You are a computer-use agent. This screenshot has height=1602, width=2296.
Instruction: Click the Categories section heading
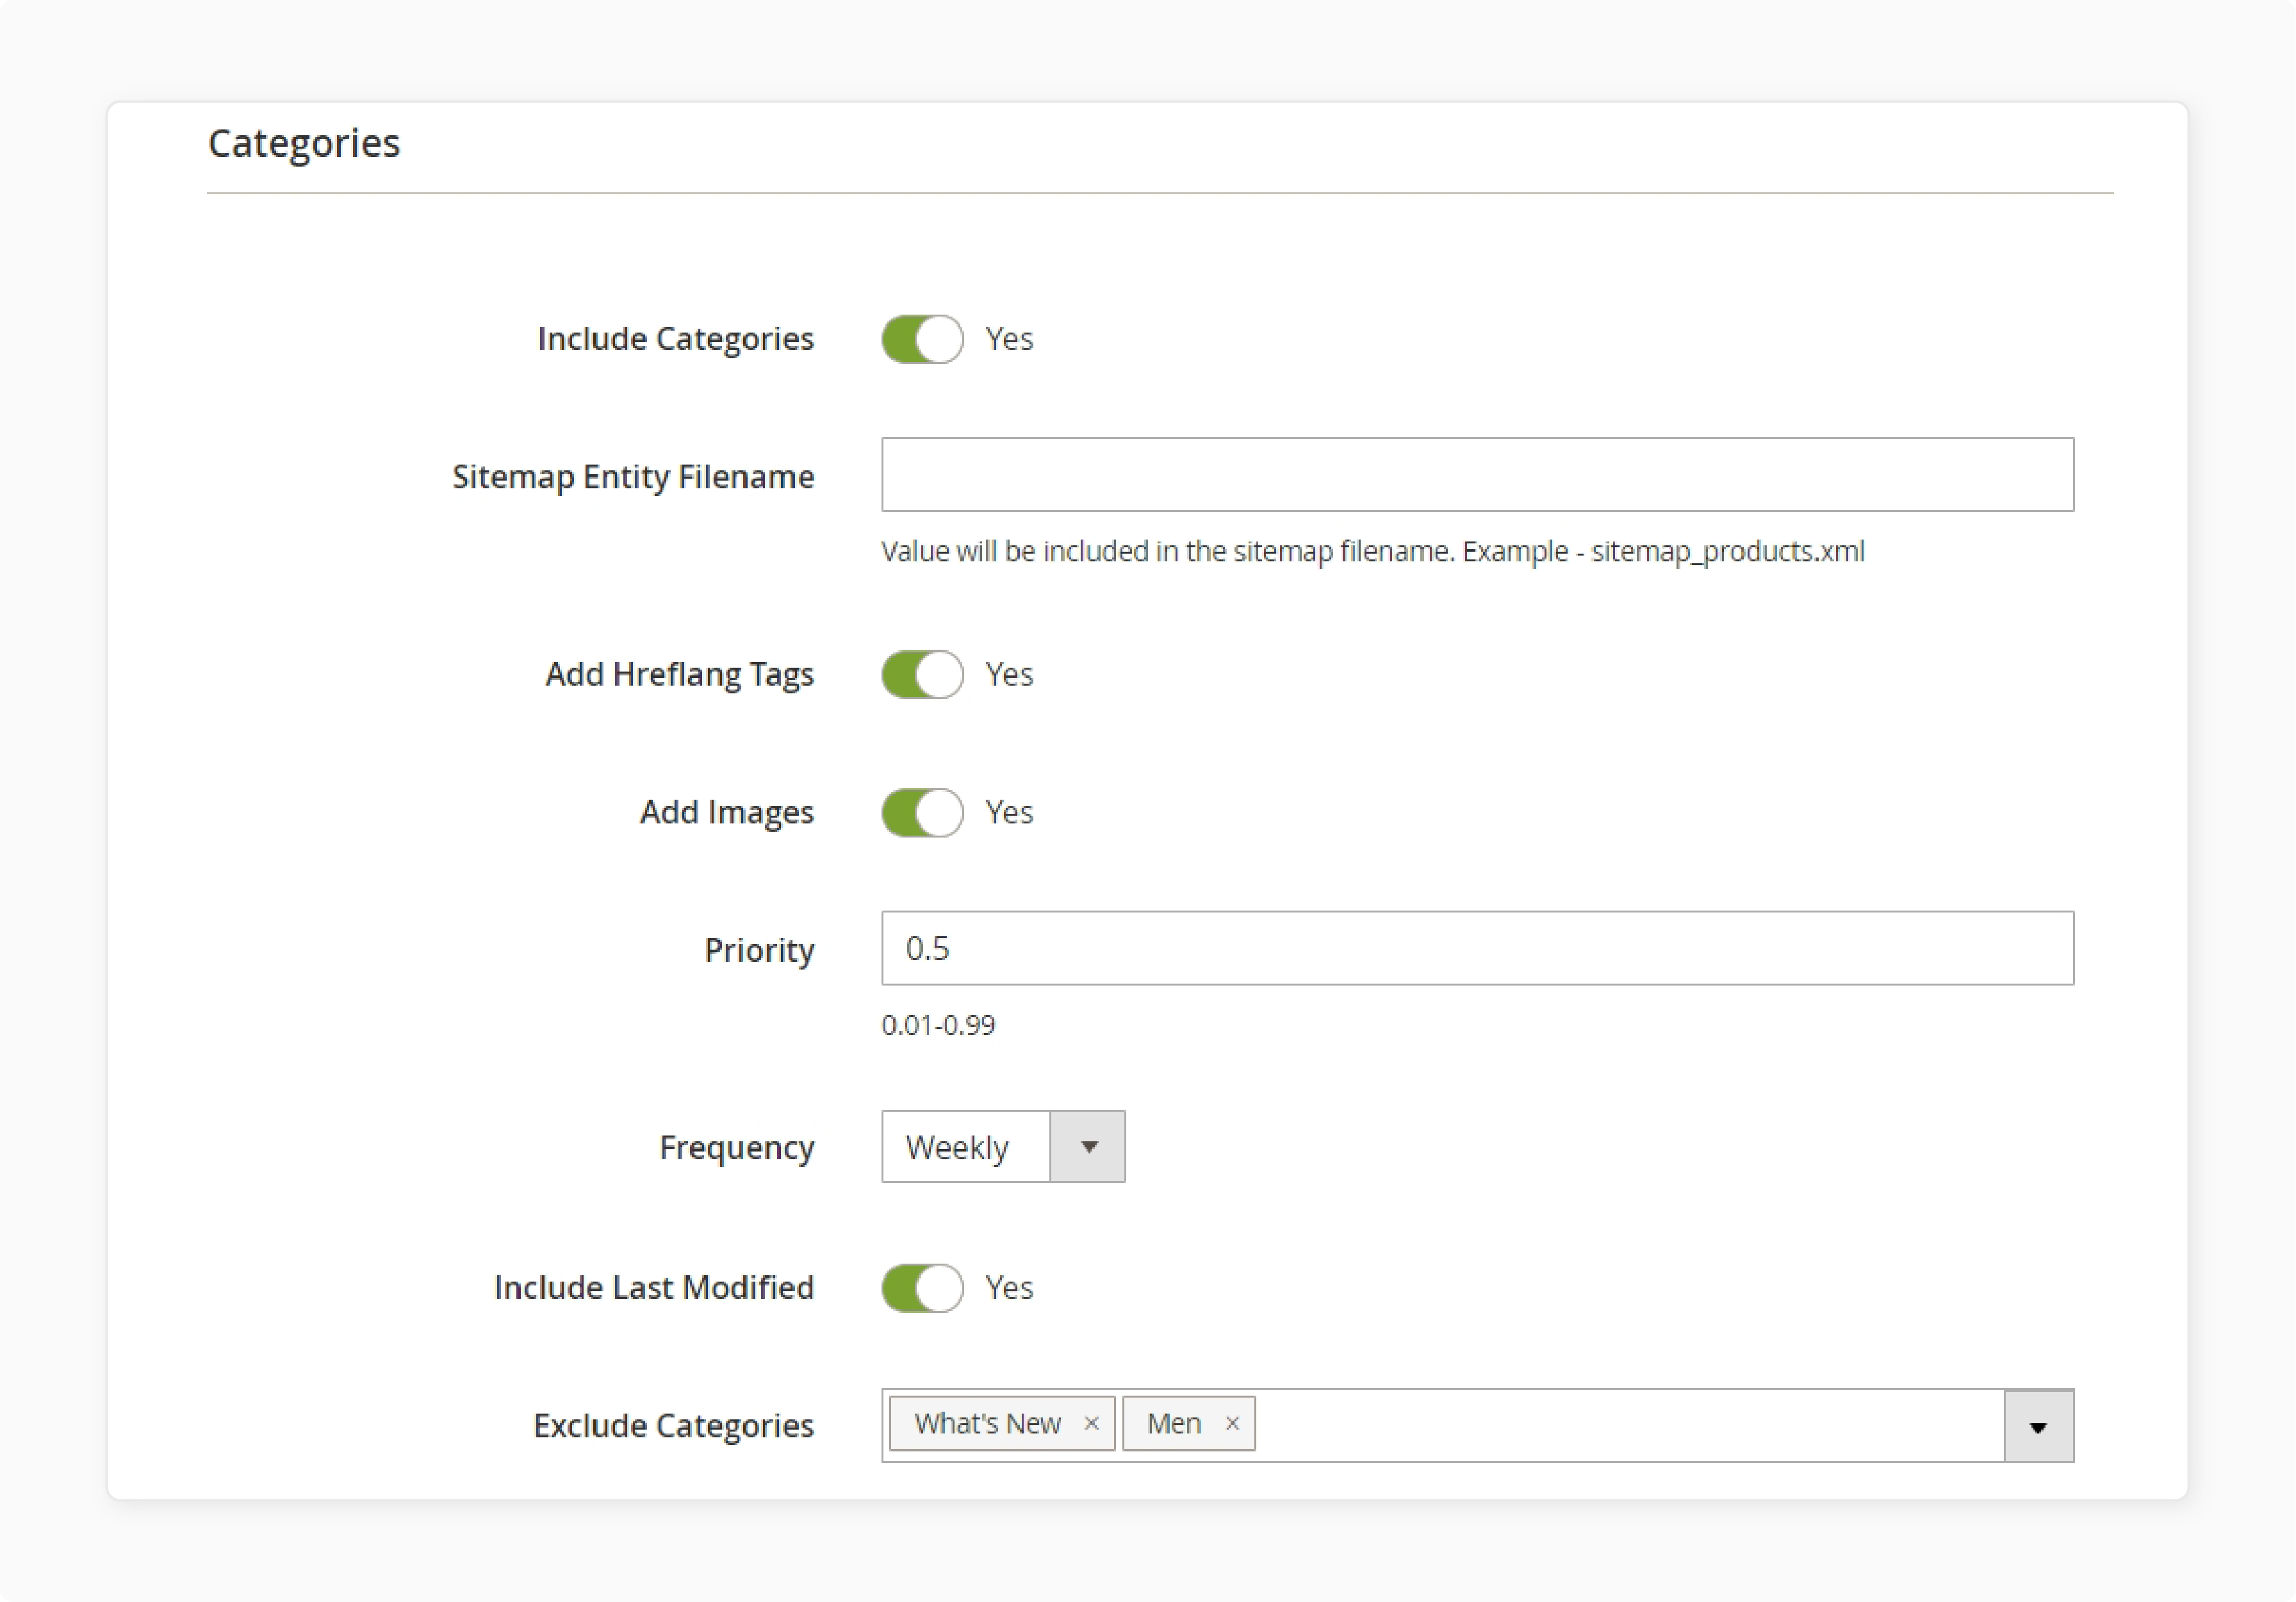304,144
